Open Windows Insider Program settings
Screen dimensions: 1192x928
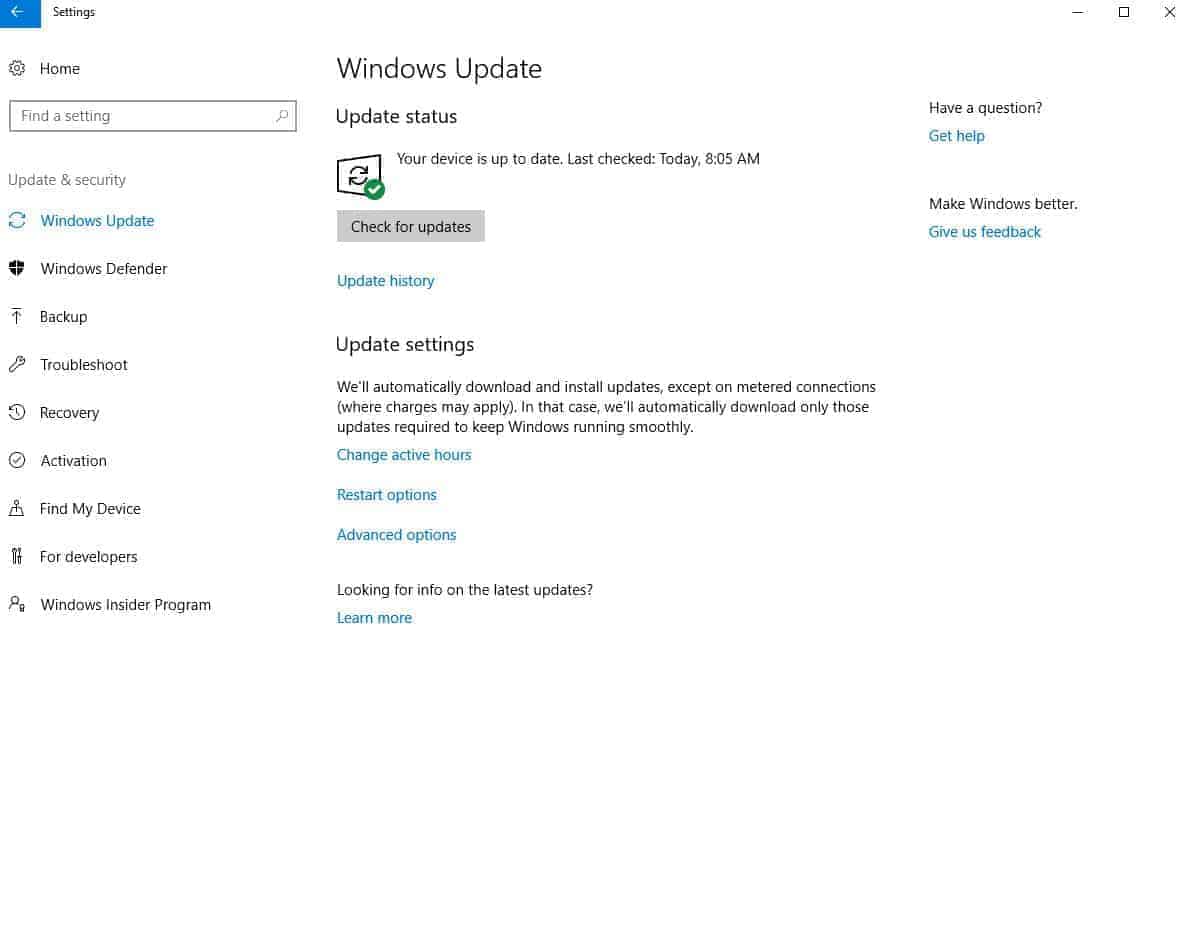pyautogui.click(x=125, y=604)
